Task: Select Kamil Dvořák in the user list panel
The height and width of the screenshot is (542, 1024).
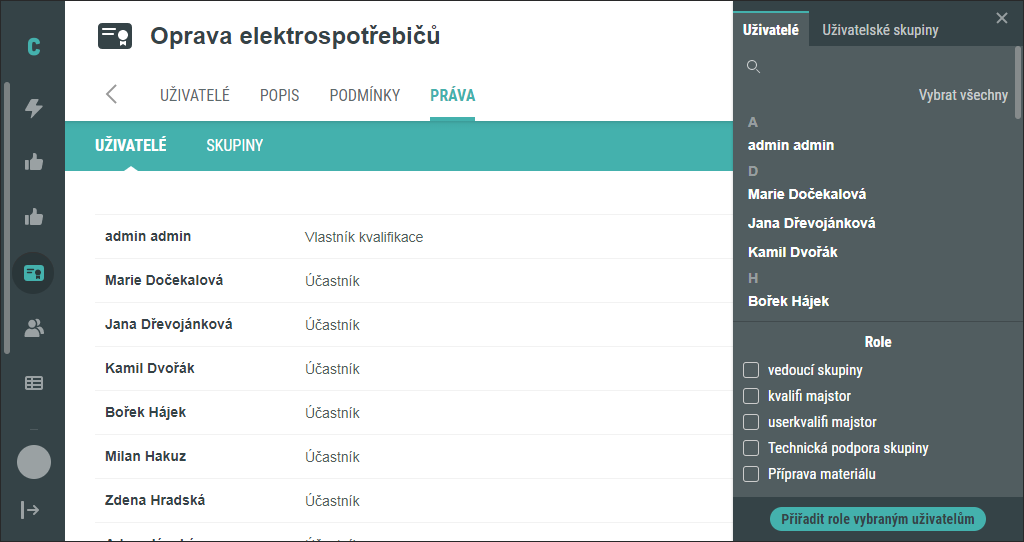Action: 792,252
